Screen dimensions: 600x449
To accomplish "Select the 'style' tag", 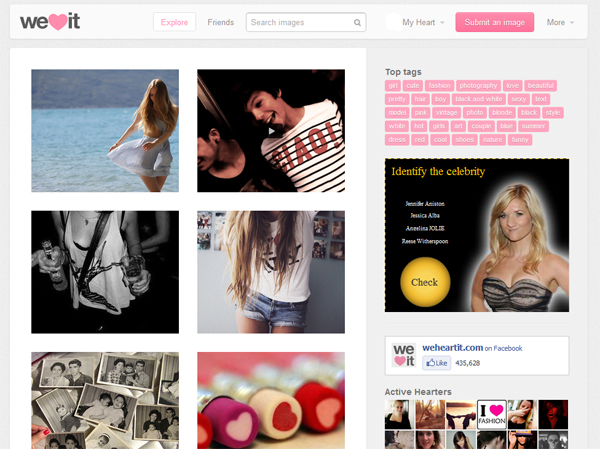I will point(553,113).
